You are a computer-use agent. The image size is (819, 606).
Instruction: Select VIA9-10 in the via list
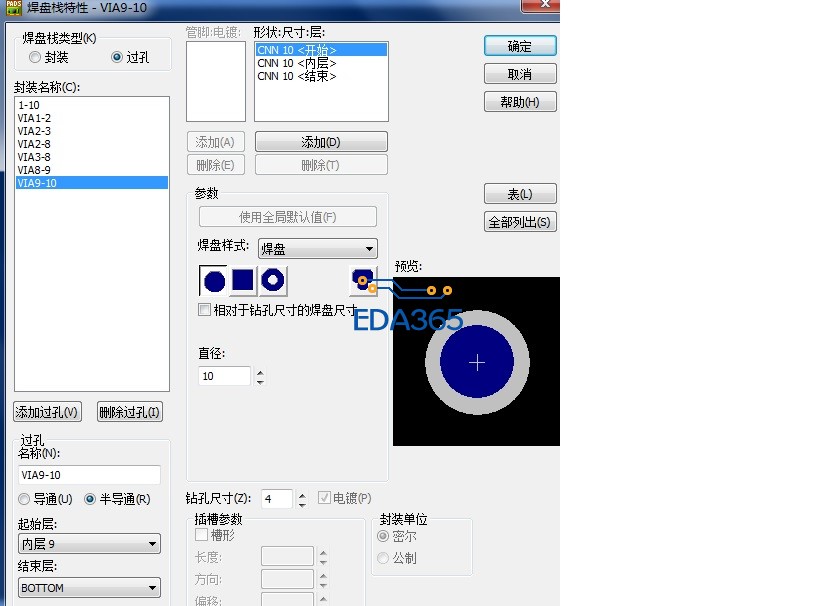click(91, 183)
